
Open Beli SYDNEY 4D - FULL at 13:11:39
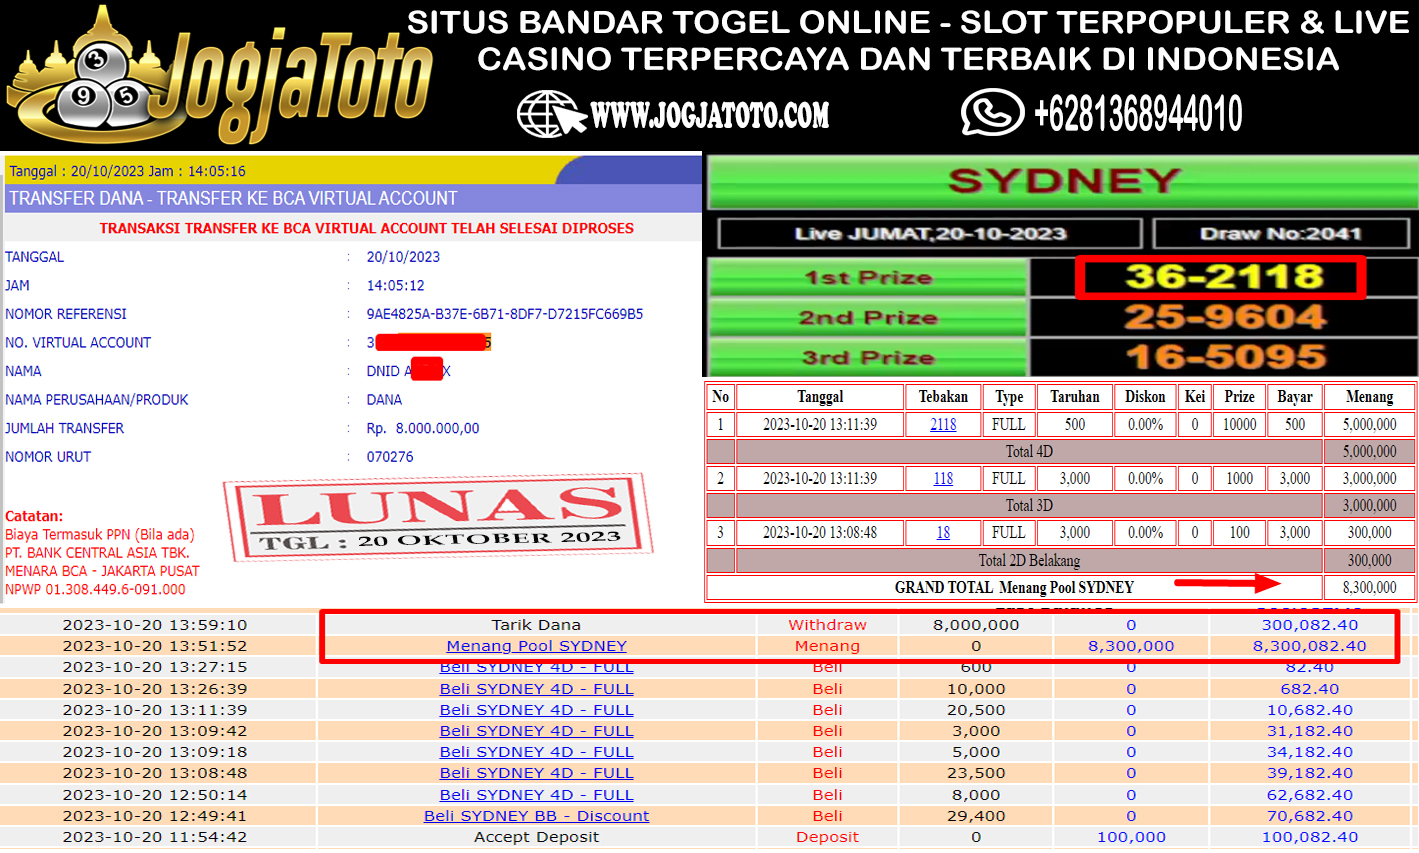pyautogui.click(x=537, y=710)
